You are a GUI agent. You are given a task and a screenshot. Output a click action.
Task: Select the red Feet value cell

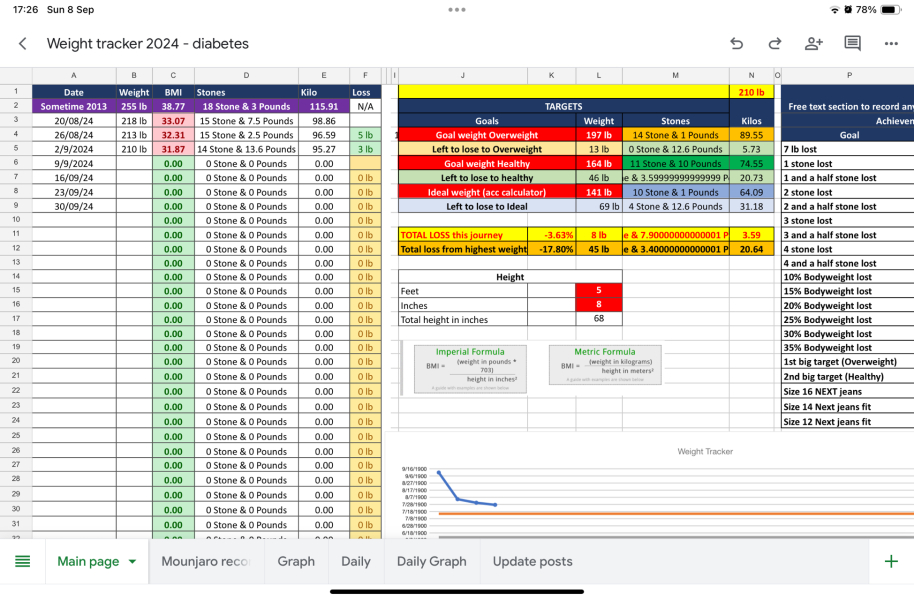(x=598, y=290)
